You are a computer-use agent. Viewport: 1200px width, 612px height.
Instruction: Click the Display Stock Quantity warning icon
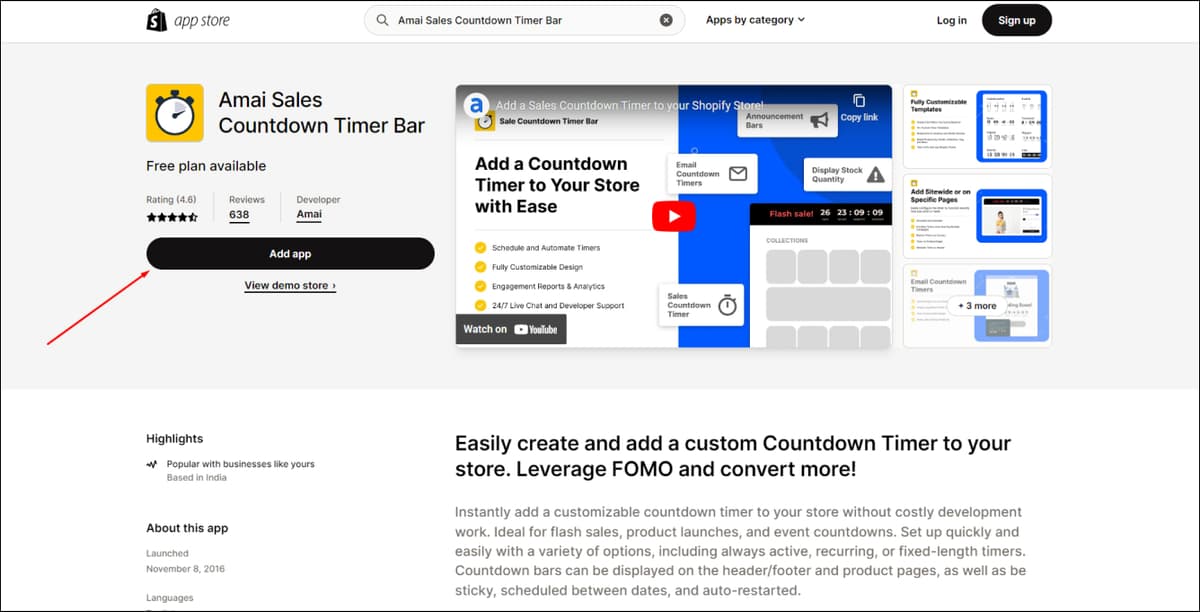click(876, 175)
